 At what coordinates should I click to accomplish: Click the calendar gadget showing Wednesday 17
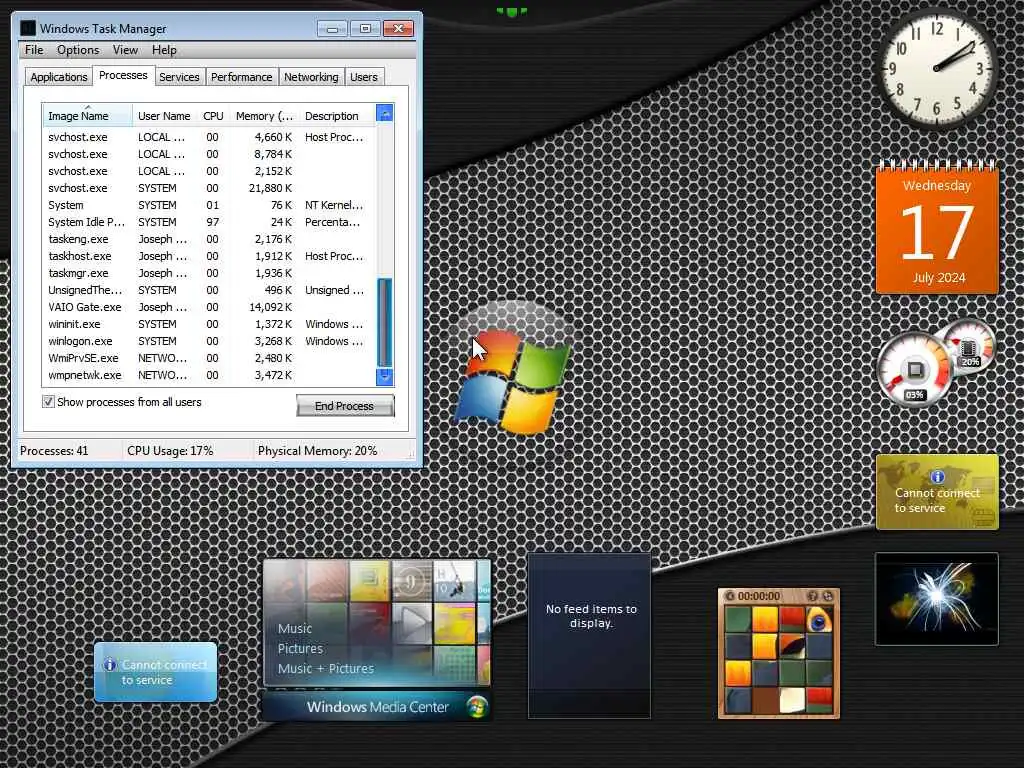click(937, 227)
